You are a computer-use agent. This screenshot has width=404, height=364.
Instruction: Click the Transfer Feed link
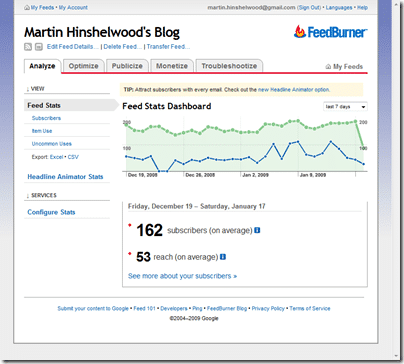click(168, 47)
